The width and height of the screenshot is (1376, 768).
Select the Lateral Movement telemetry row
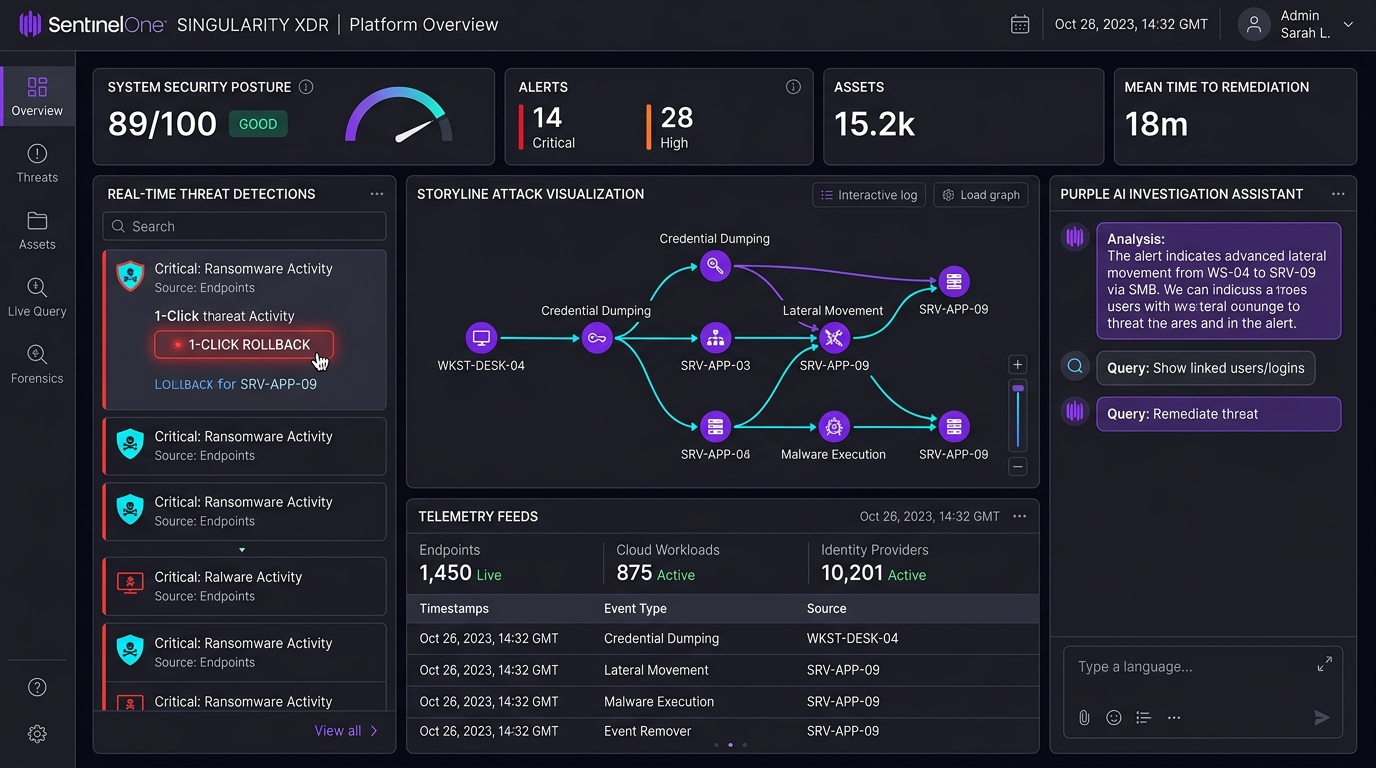click(x=722, y=670)
